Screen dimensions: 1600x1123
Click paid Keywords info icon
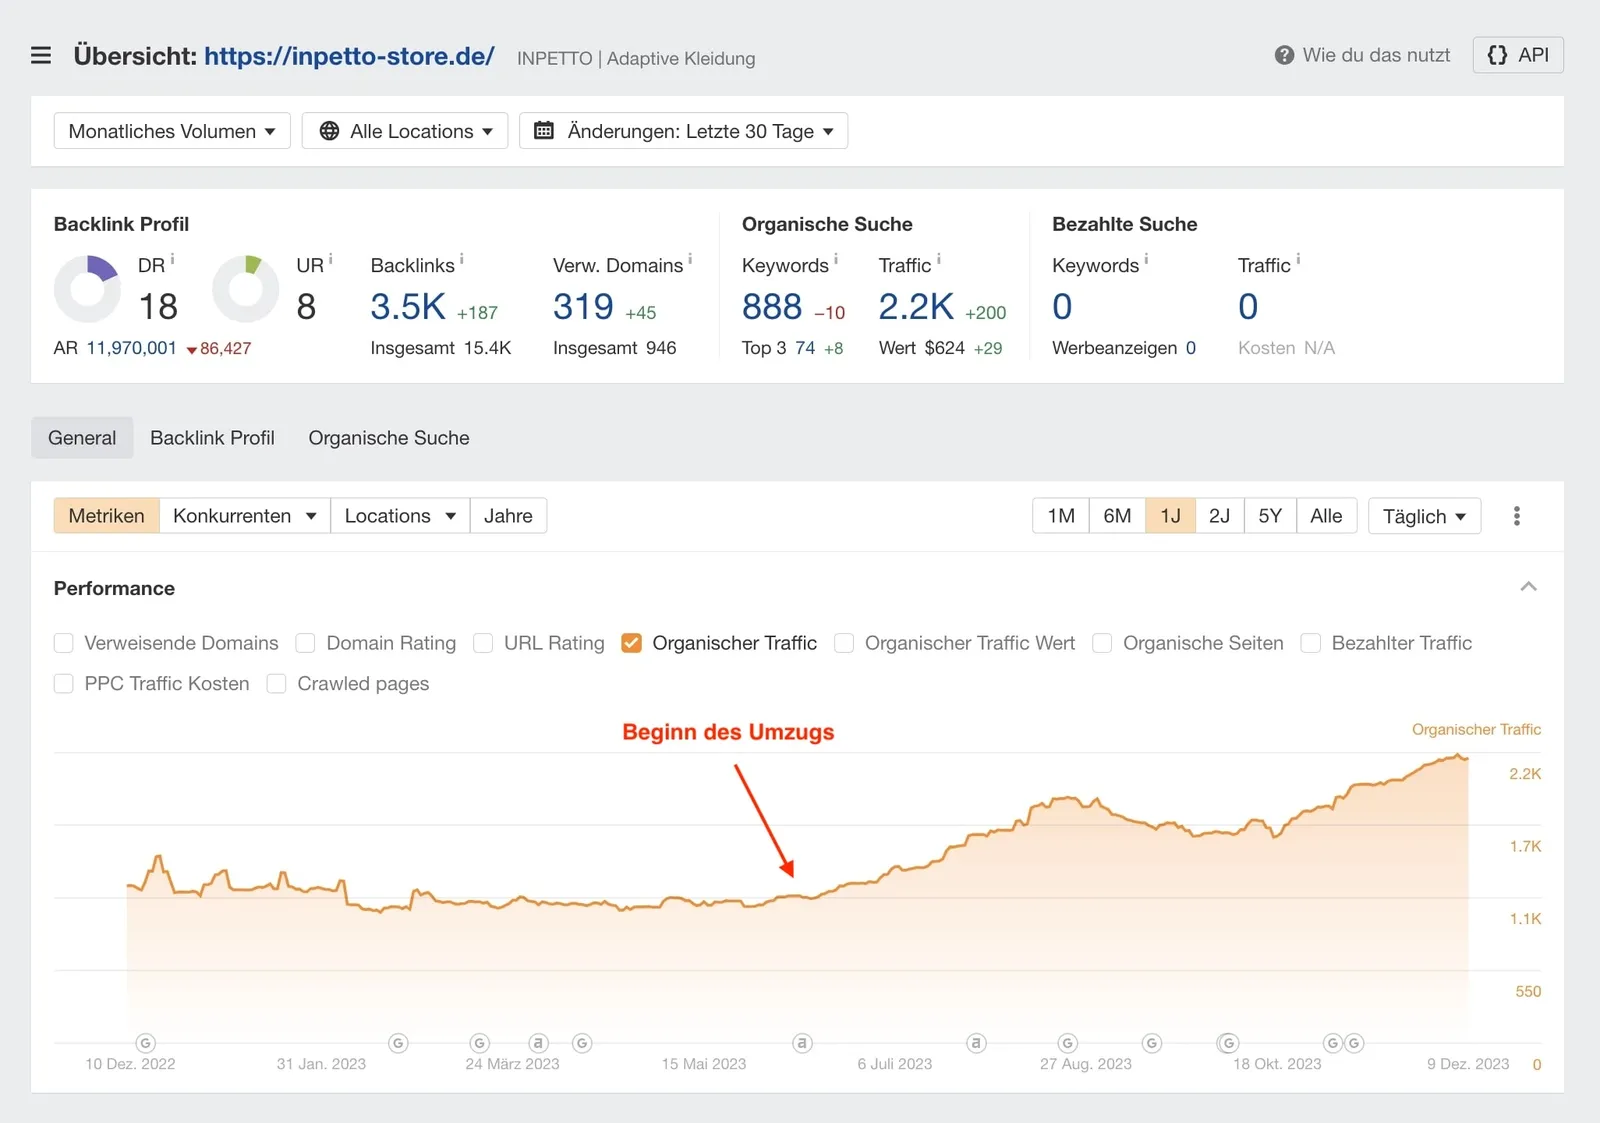(1146, 259)
